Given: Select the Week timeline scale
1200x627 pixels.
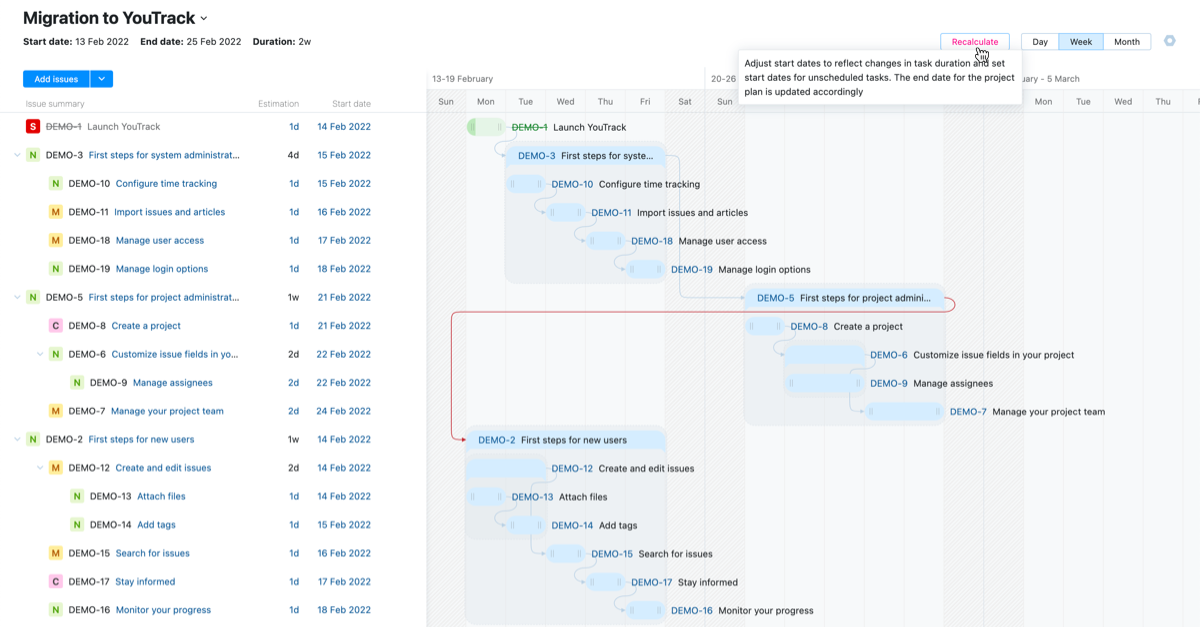Looking at the screenshot, I should tap(1081, 42).
